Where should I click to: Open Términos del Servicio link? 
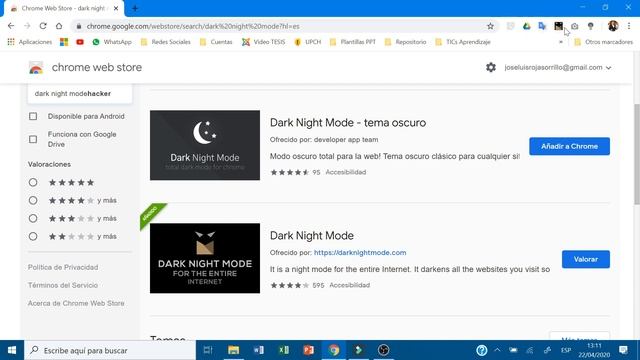pos(63,285)
